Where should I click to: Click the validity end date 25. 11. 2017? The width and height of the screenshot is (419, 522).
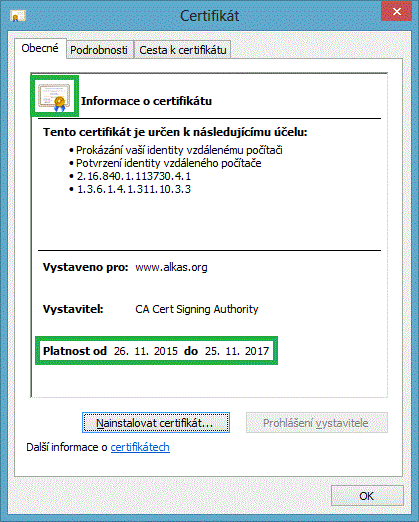pyautogui.click(x=237, y=351)
